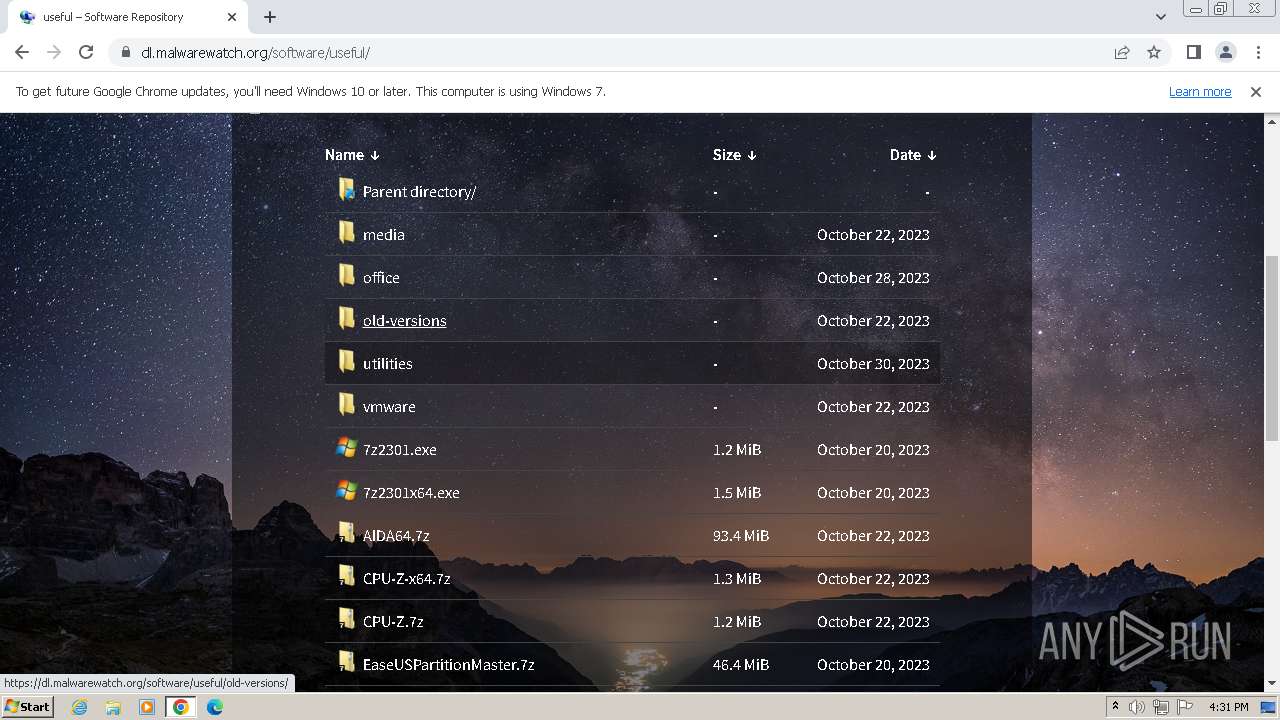Open Microsoft Edge from the taskbar
Viewport: 1280px width, 720px height.
point(215,707)
